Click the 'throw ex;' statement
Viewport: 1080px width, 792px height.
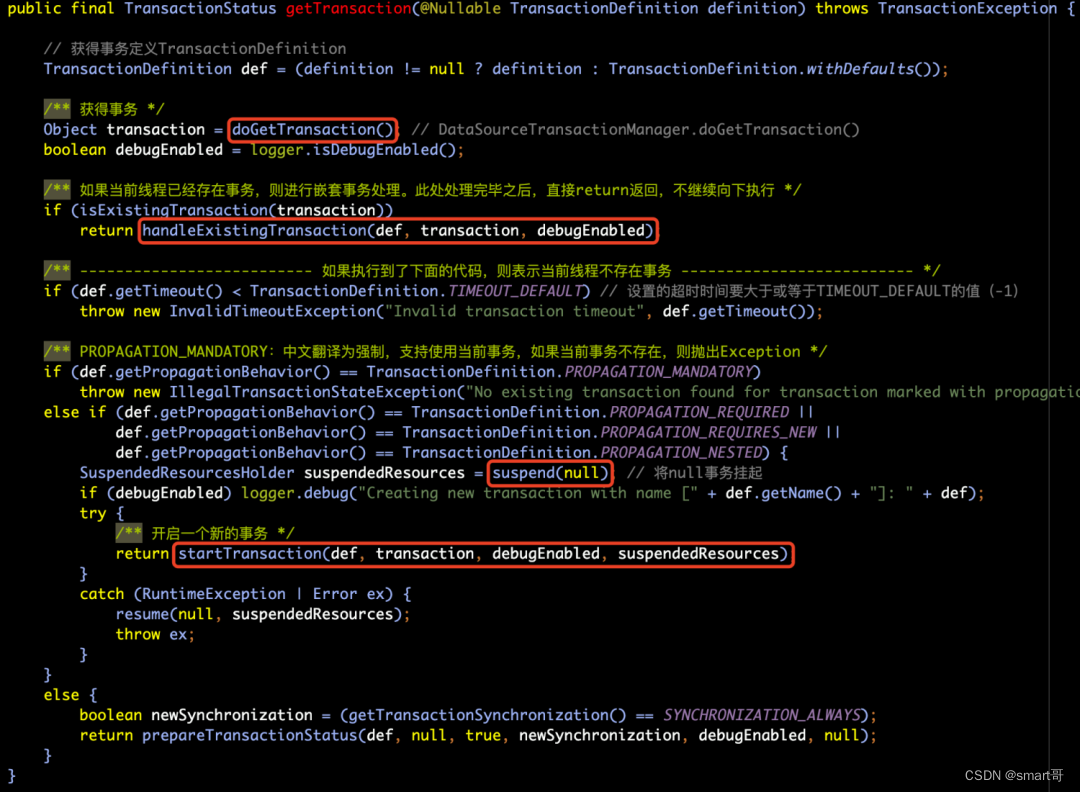pyautogui.click(x=155, y=635)
